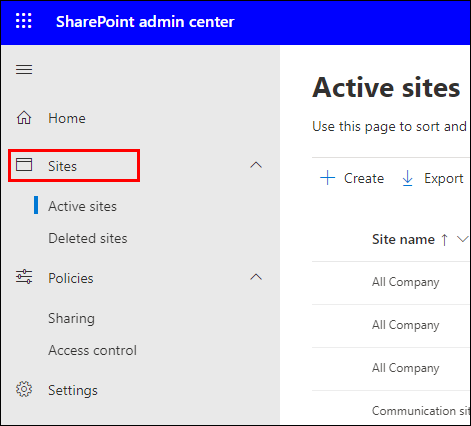Click the Create button

pos(352,178)
